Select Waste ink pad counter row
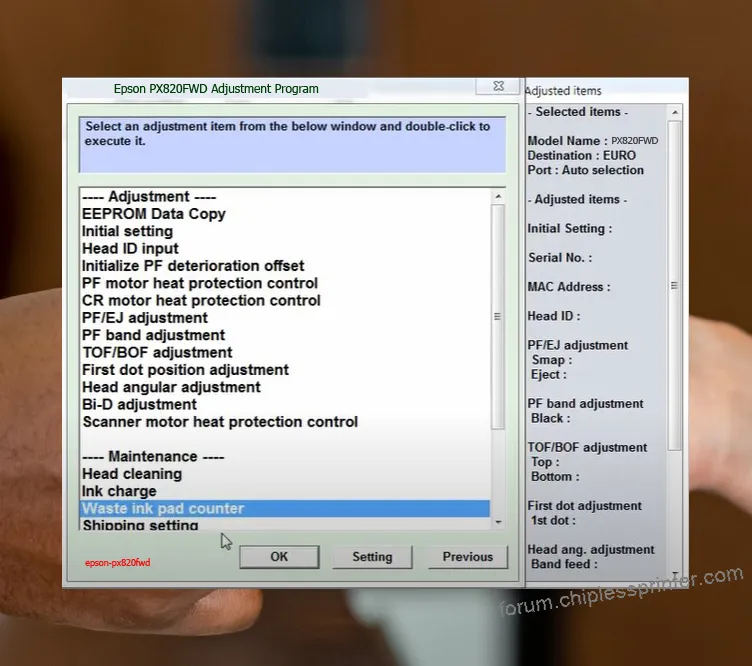 [285, 508]
